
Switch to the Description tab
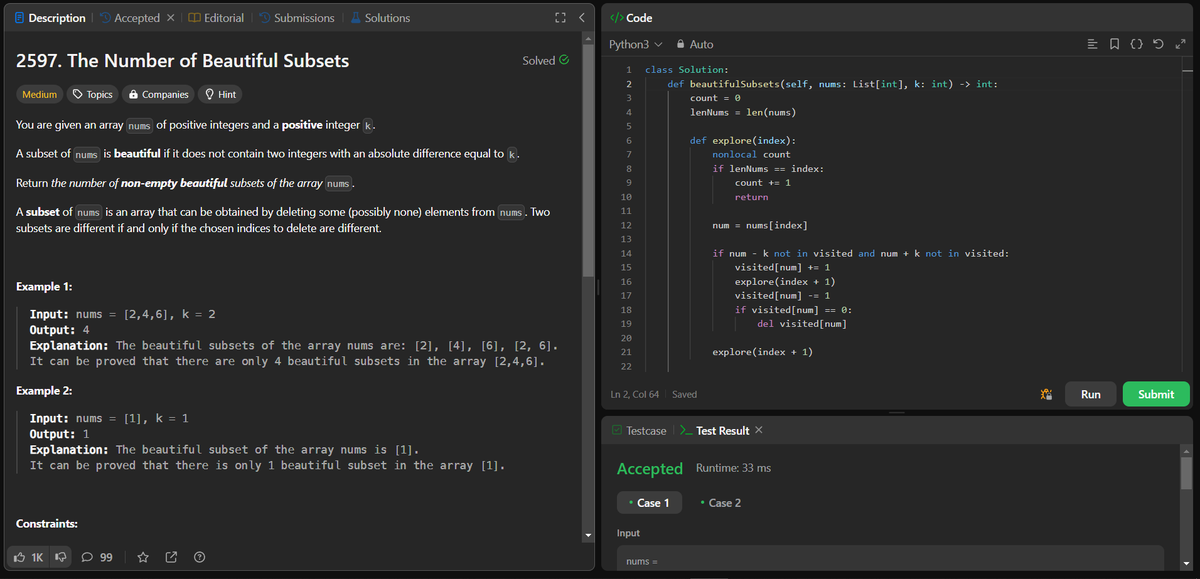pyautogui.click(x=48, y=18)
